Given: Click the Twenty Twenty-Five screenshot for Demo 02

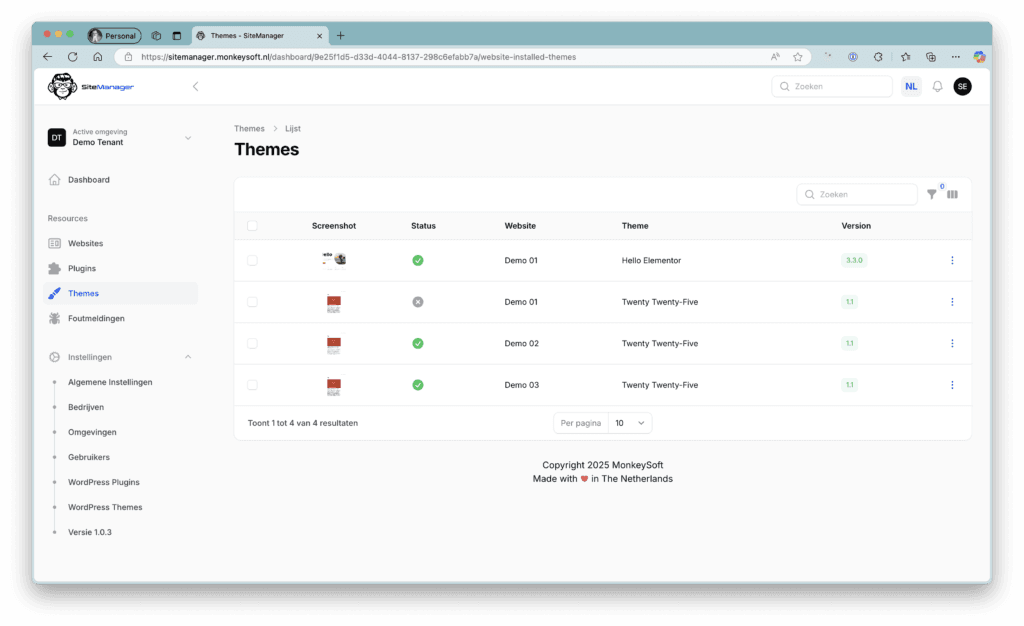Looking at the screenshot, I should (334, 343).
